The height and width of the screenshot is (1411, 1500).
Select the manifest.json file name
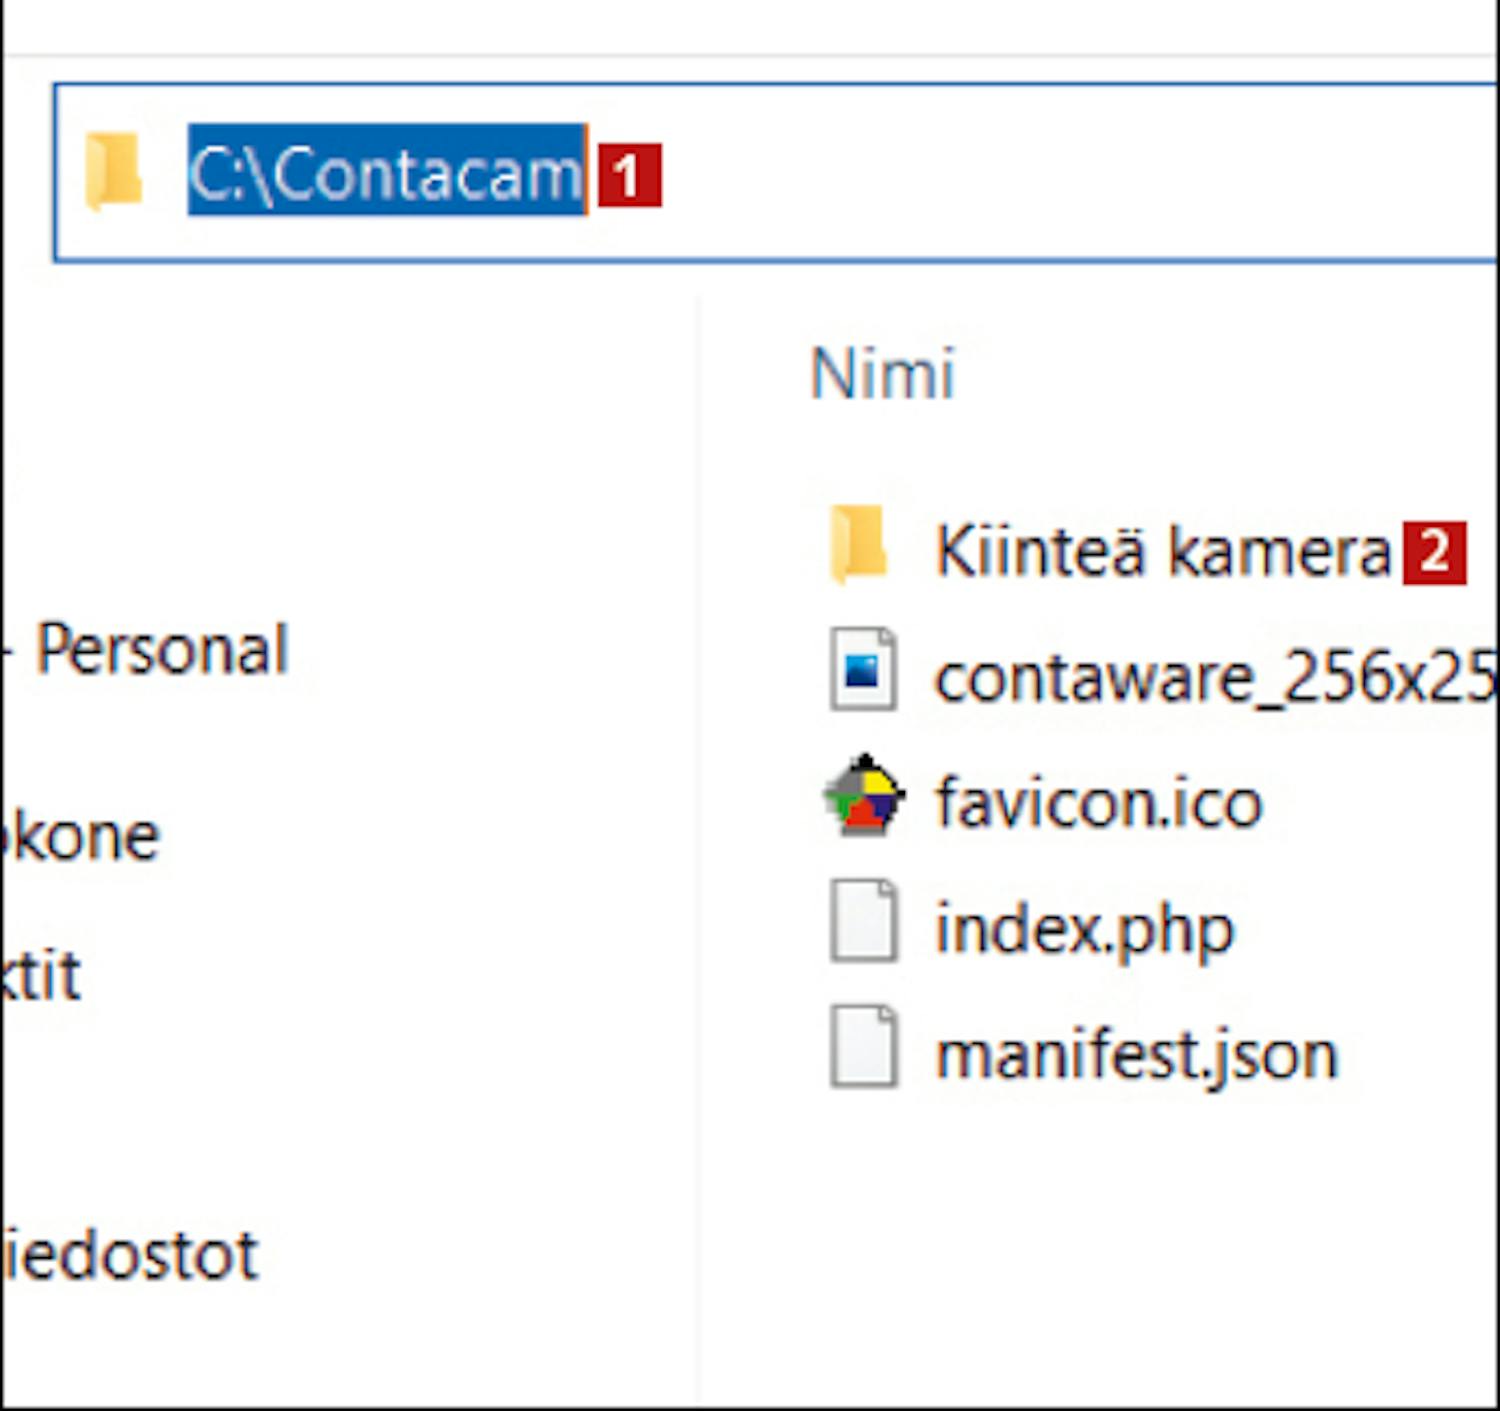pyautogui.click(x=1136, y=1055)
